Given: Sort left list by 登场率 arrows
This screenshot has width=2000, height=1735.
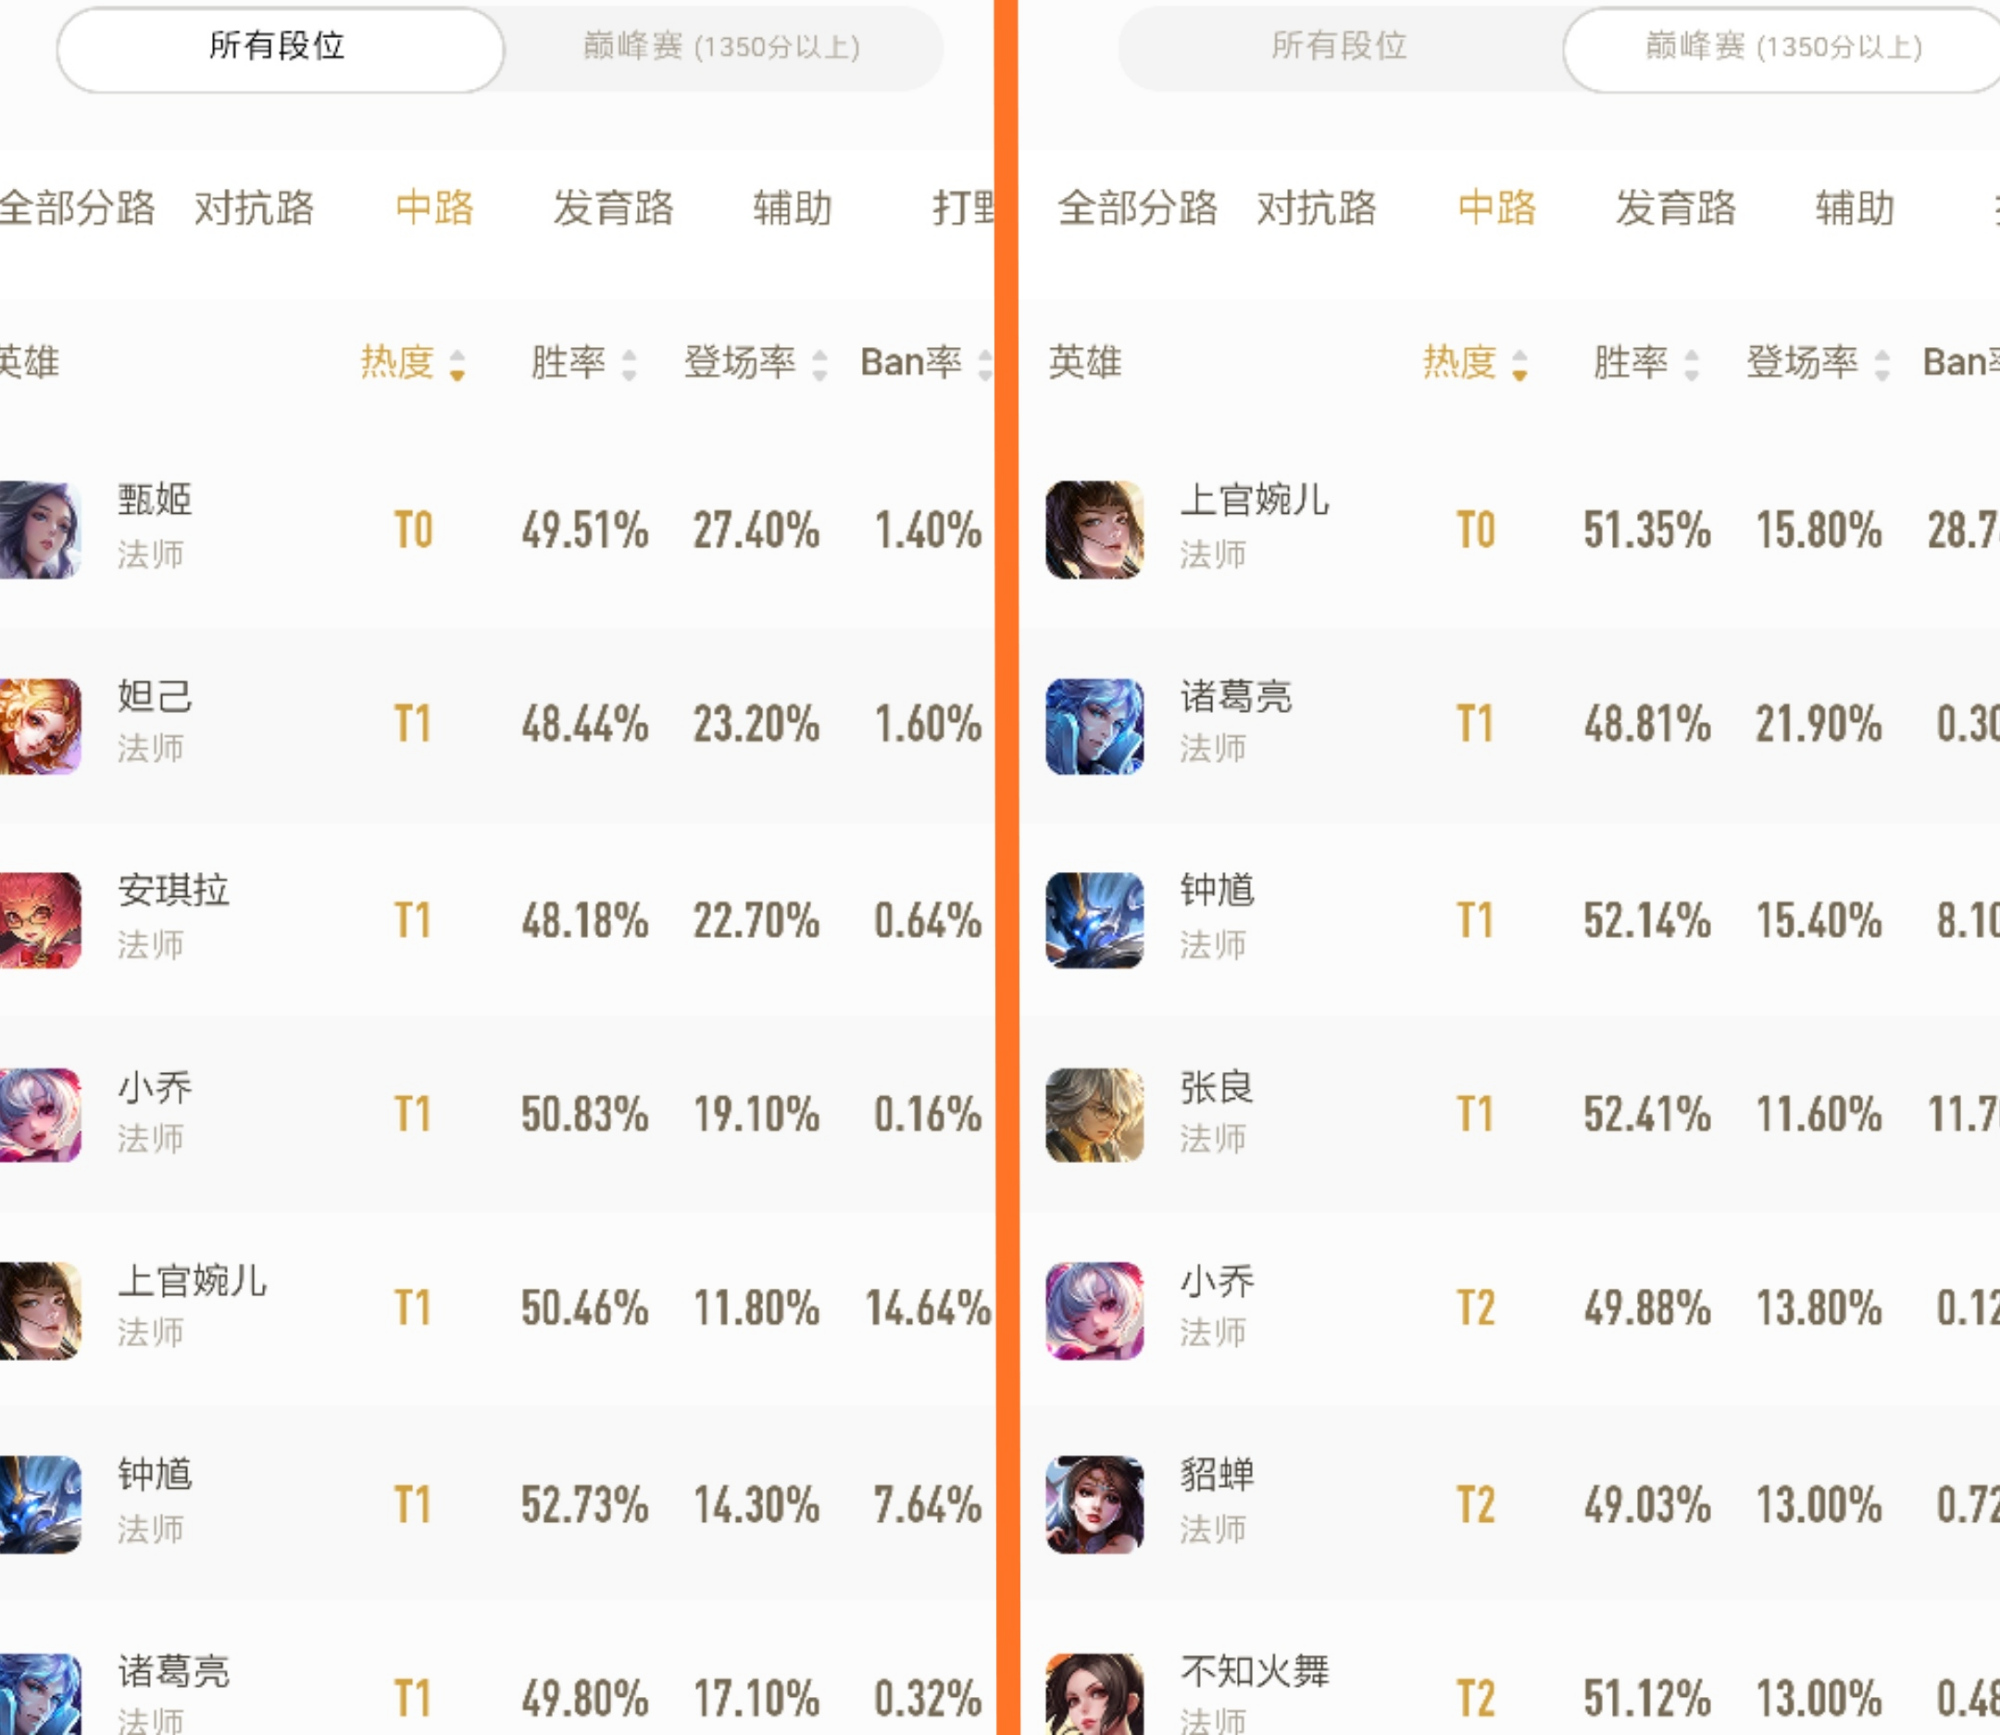Looking at the screenshot, I should coord(820,364).
